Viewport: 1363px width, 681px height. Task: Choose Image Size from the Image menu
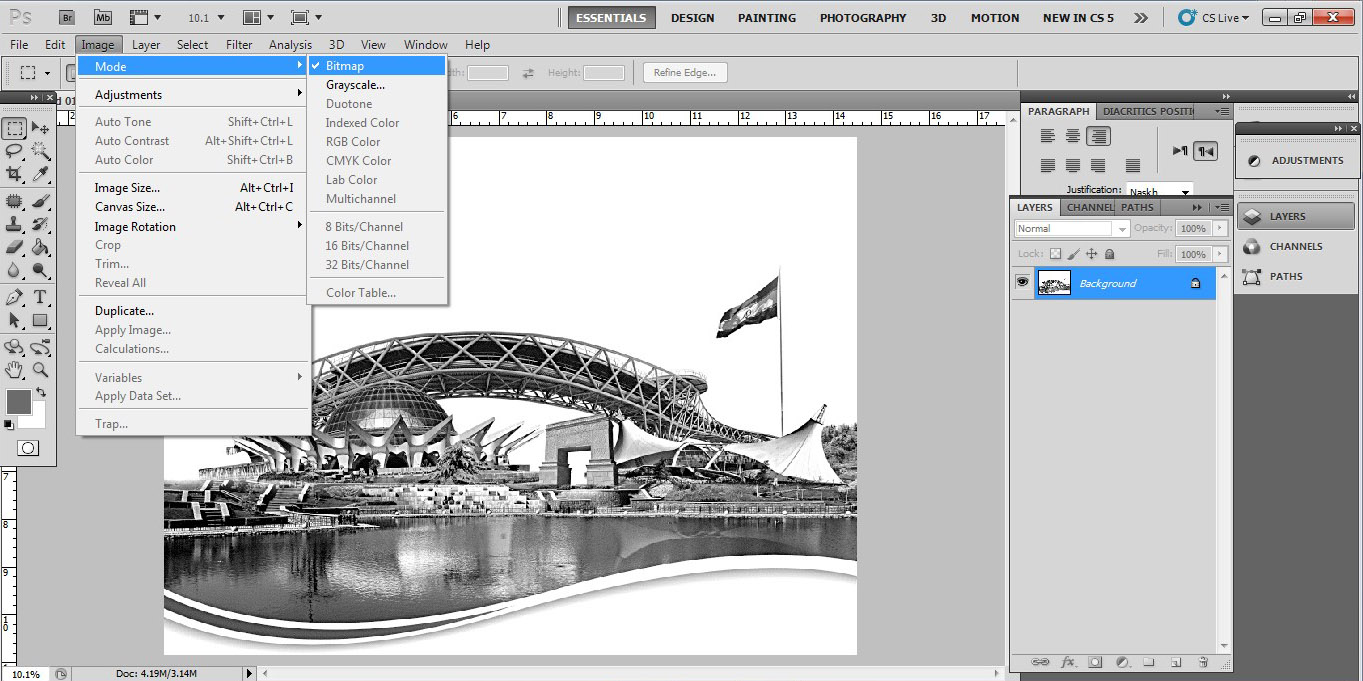tap(193, 188)
